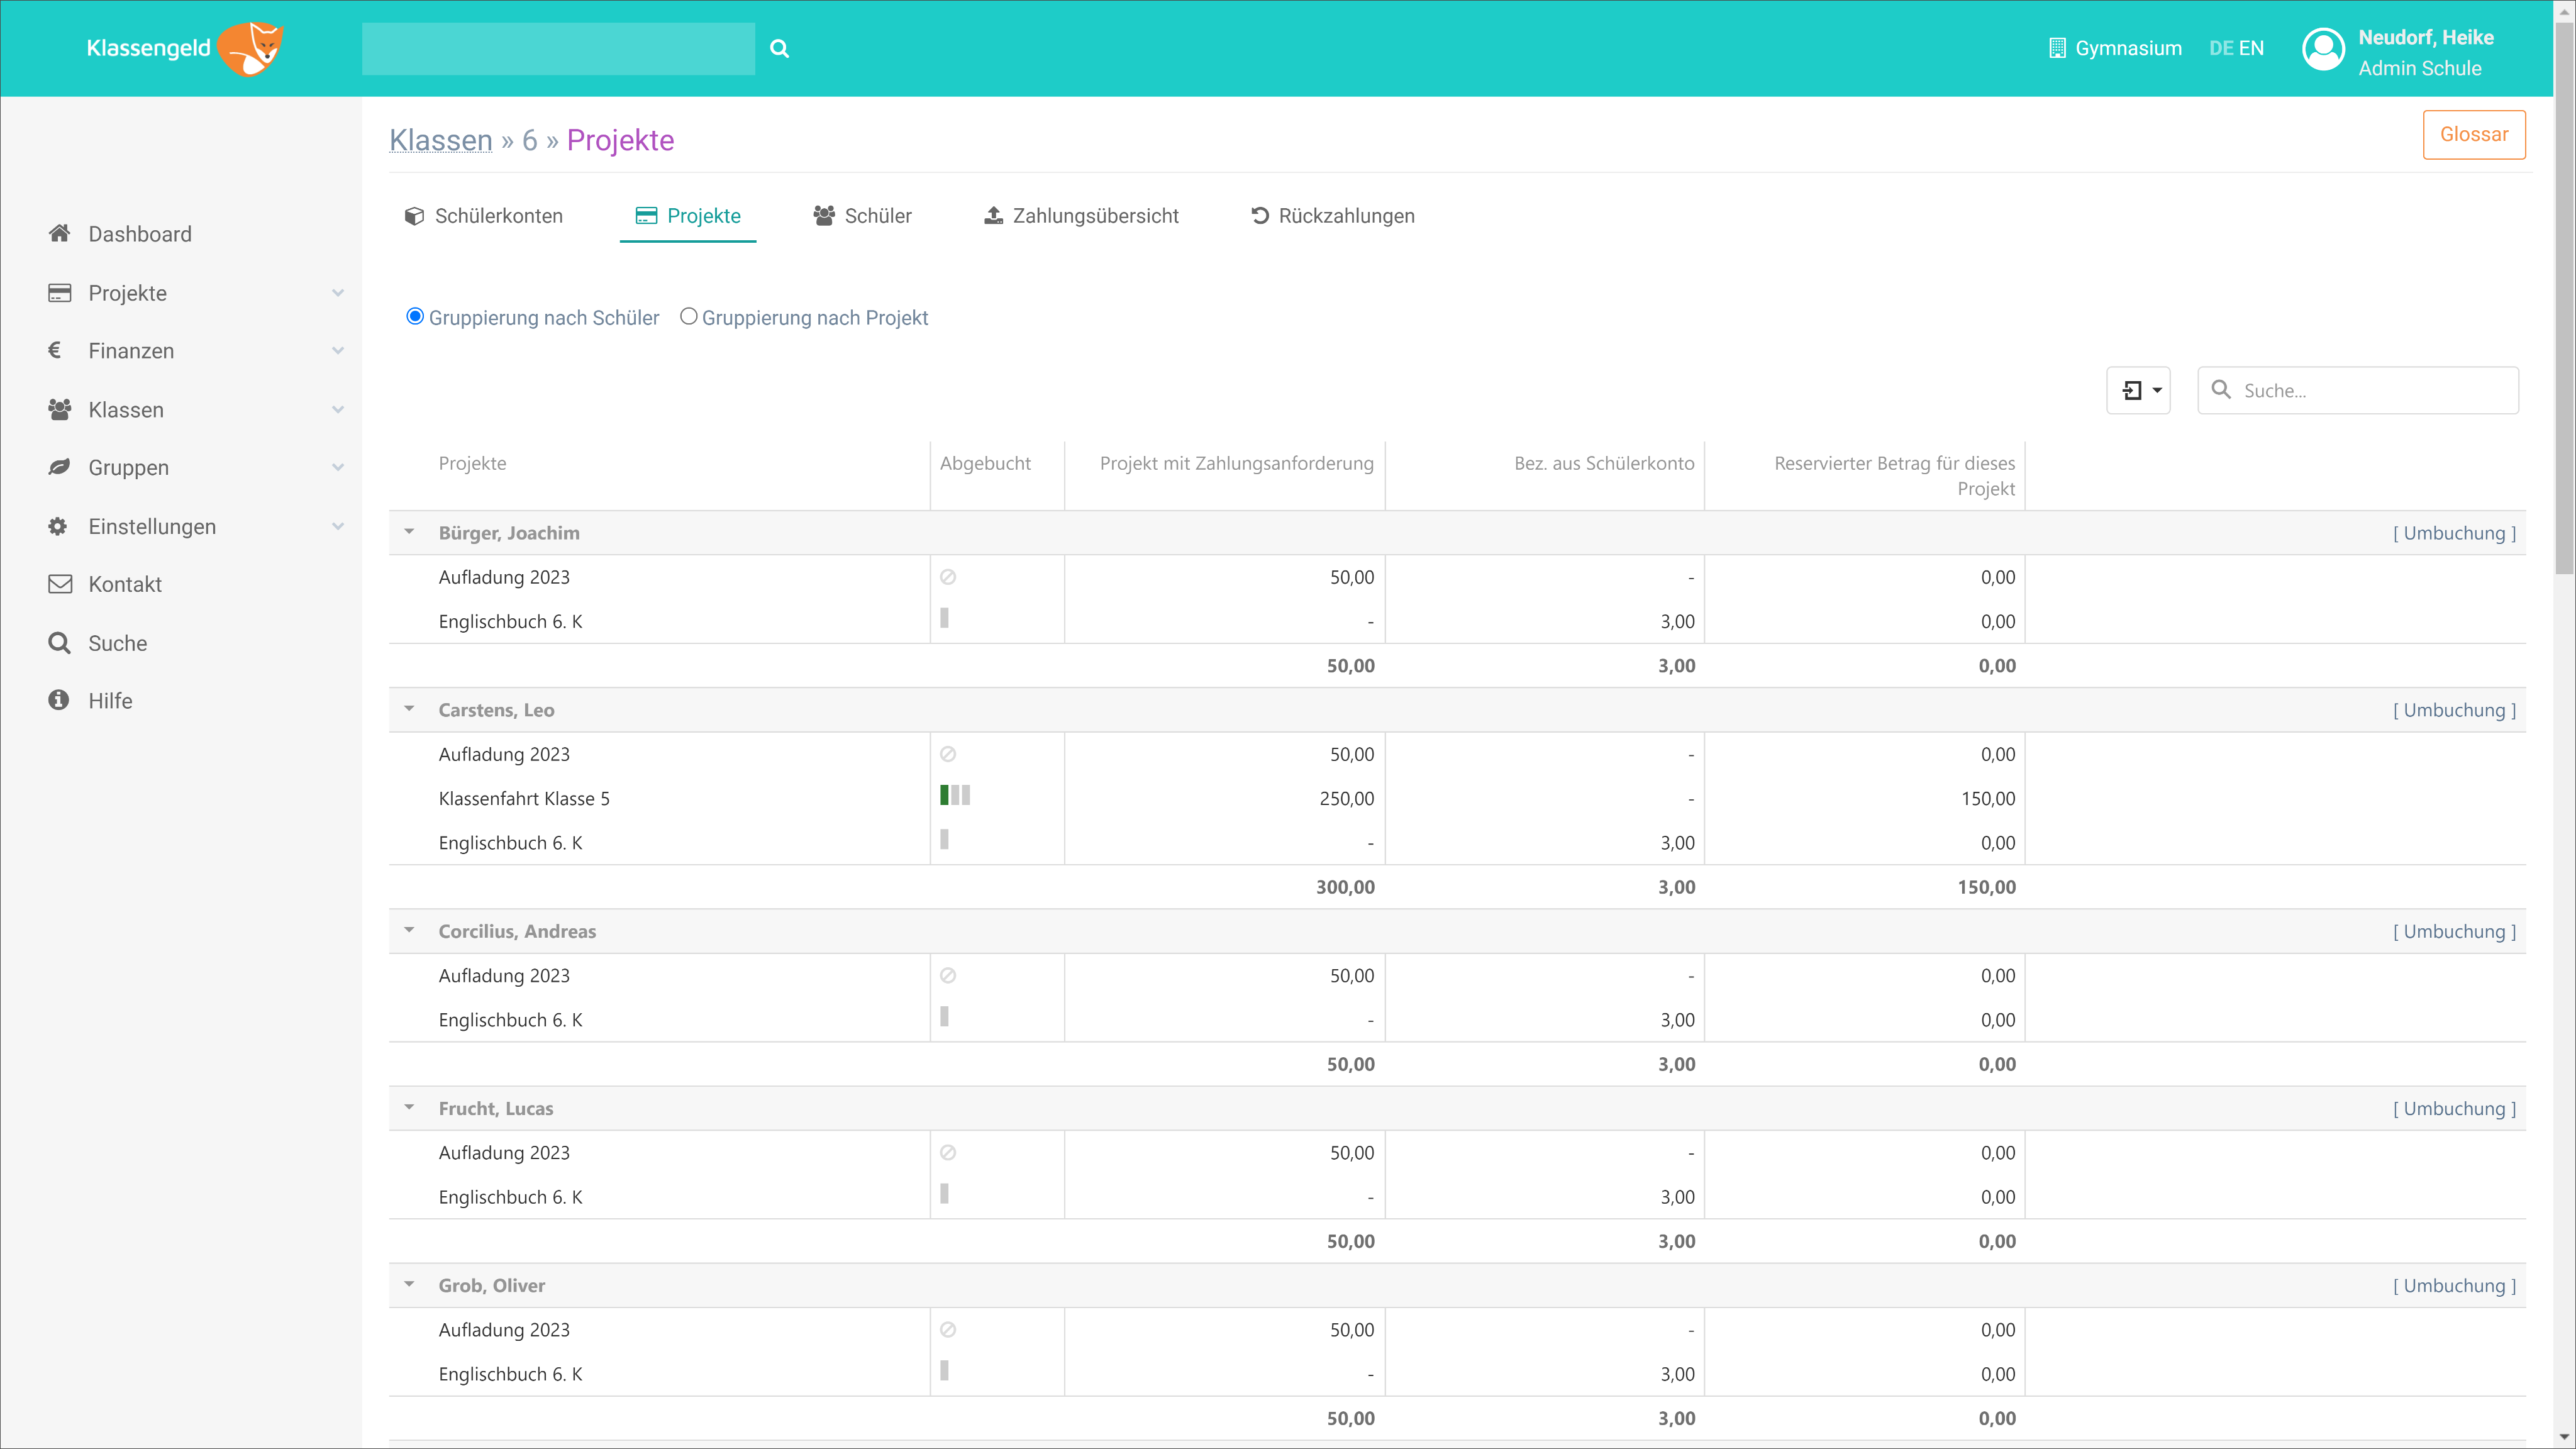Click the Einstellungen gear icon
Image resolution: width=2576 pixels, height=1449 pixels.
(58, 526)
